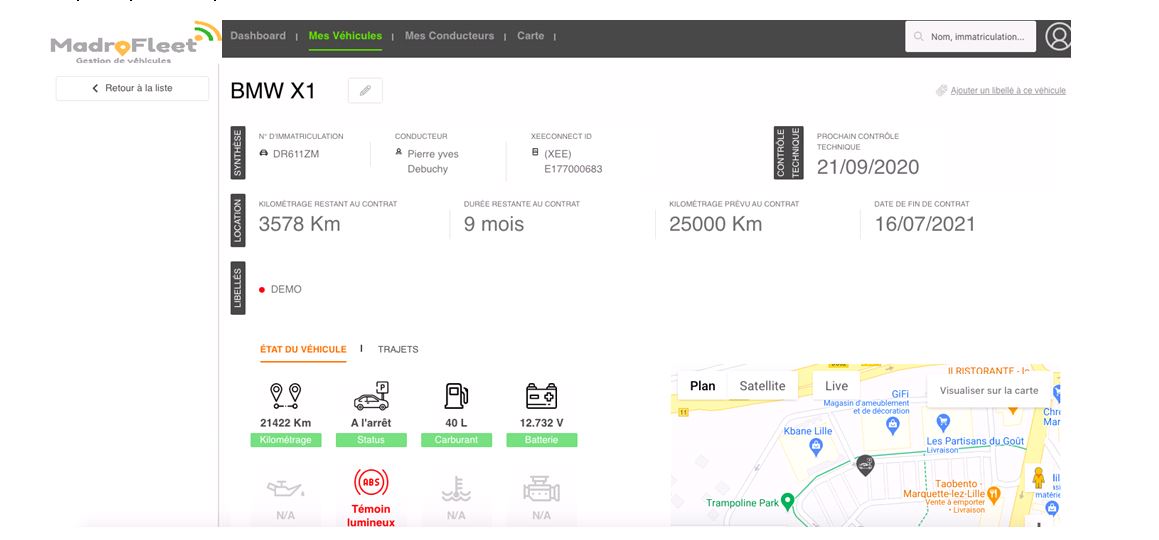
Task: Click the red ABS warning icon
Action: pos(371,483)
